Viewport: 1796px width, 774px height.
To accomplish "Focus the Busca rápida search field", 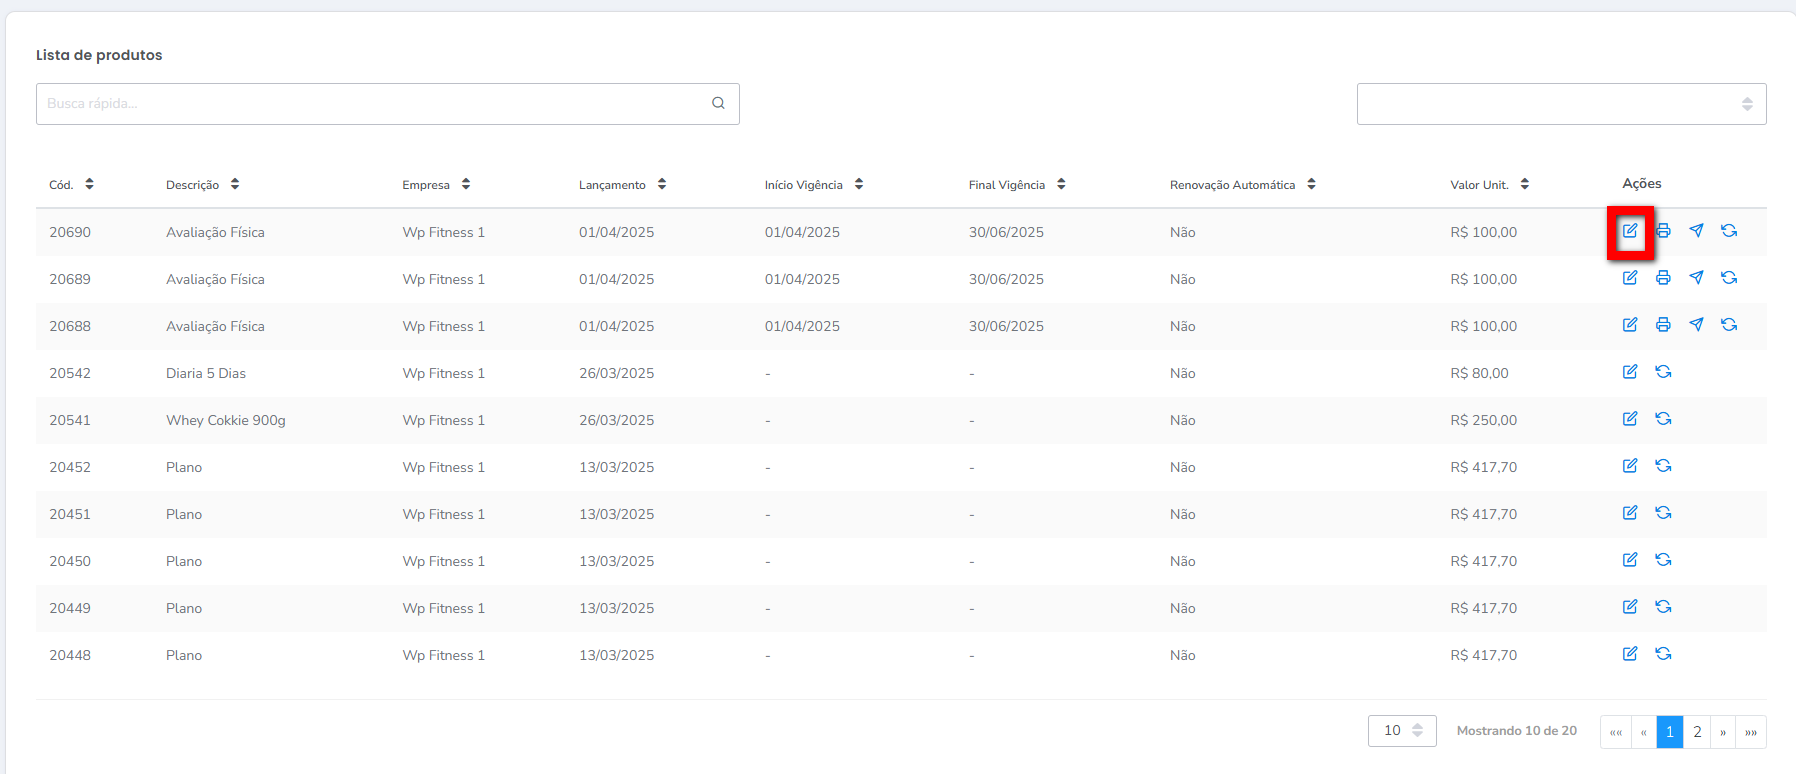I will (x=370, y=104).
